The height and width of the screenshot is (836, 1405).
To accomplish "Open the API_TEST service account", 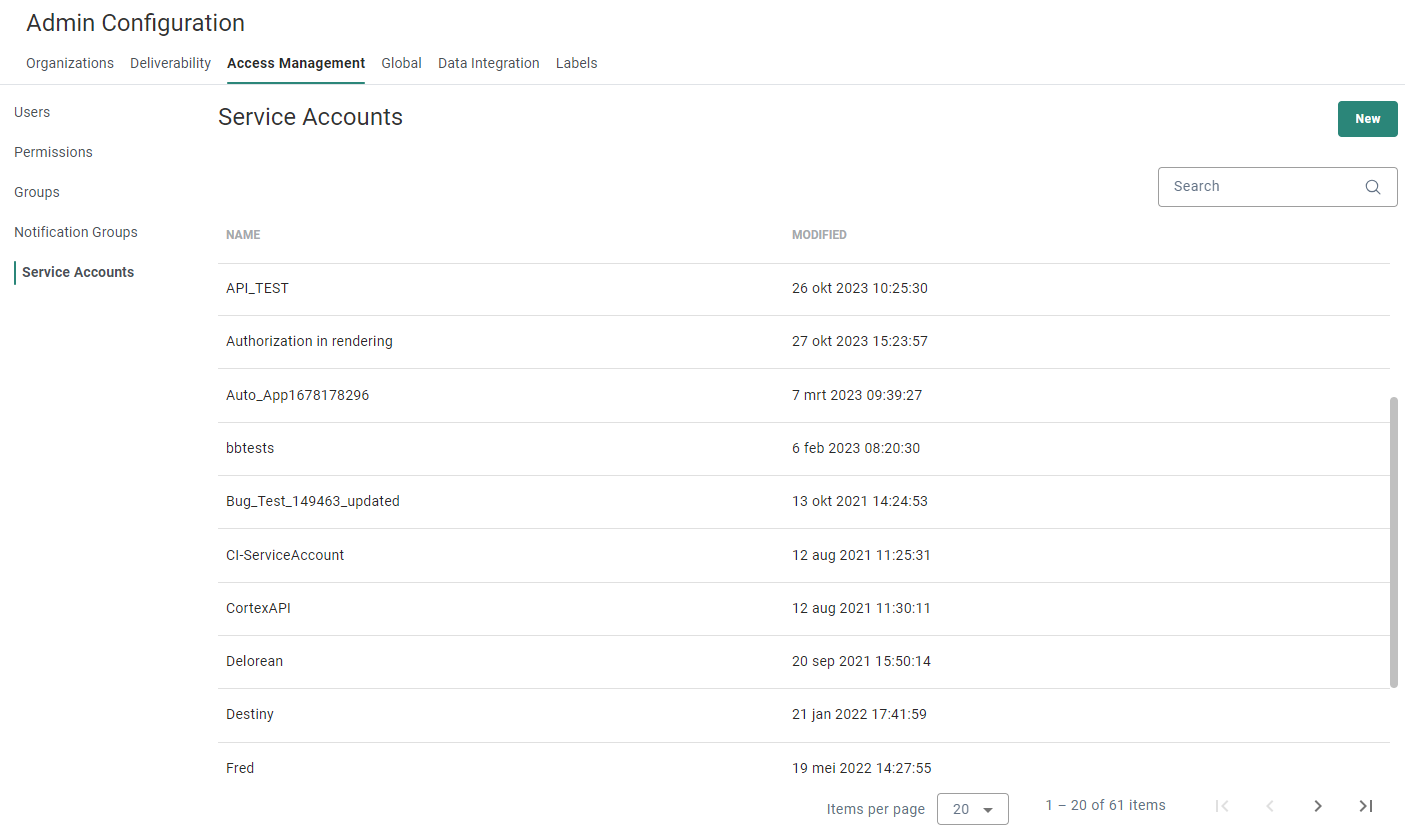I will (x=257, y=288).
